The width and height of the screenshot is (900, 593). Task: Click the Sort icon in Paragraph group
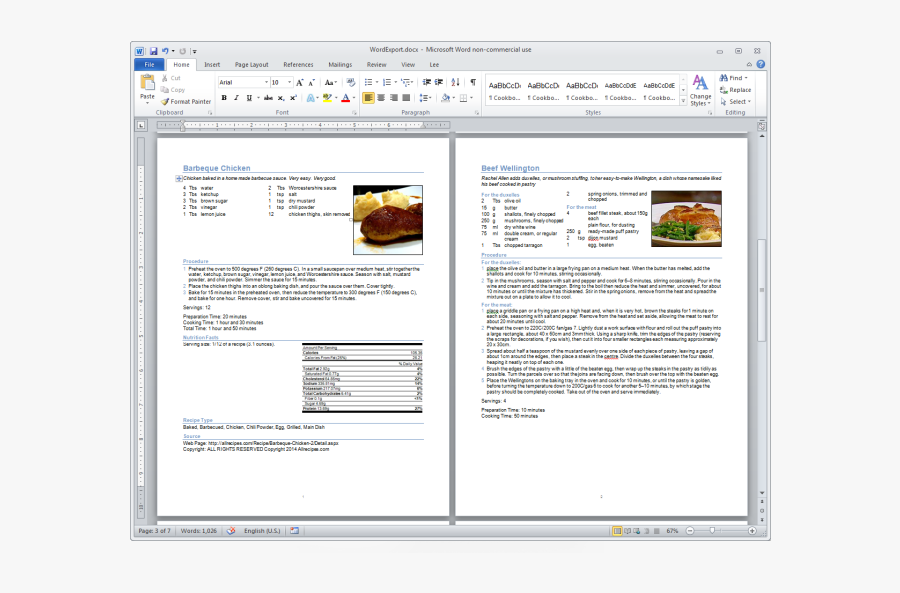tap(456, 82)
